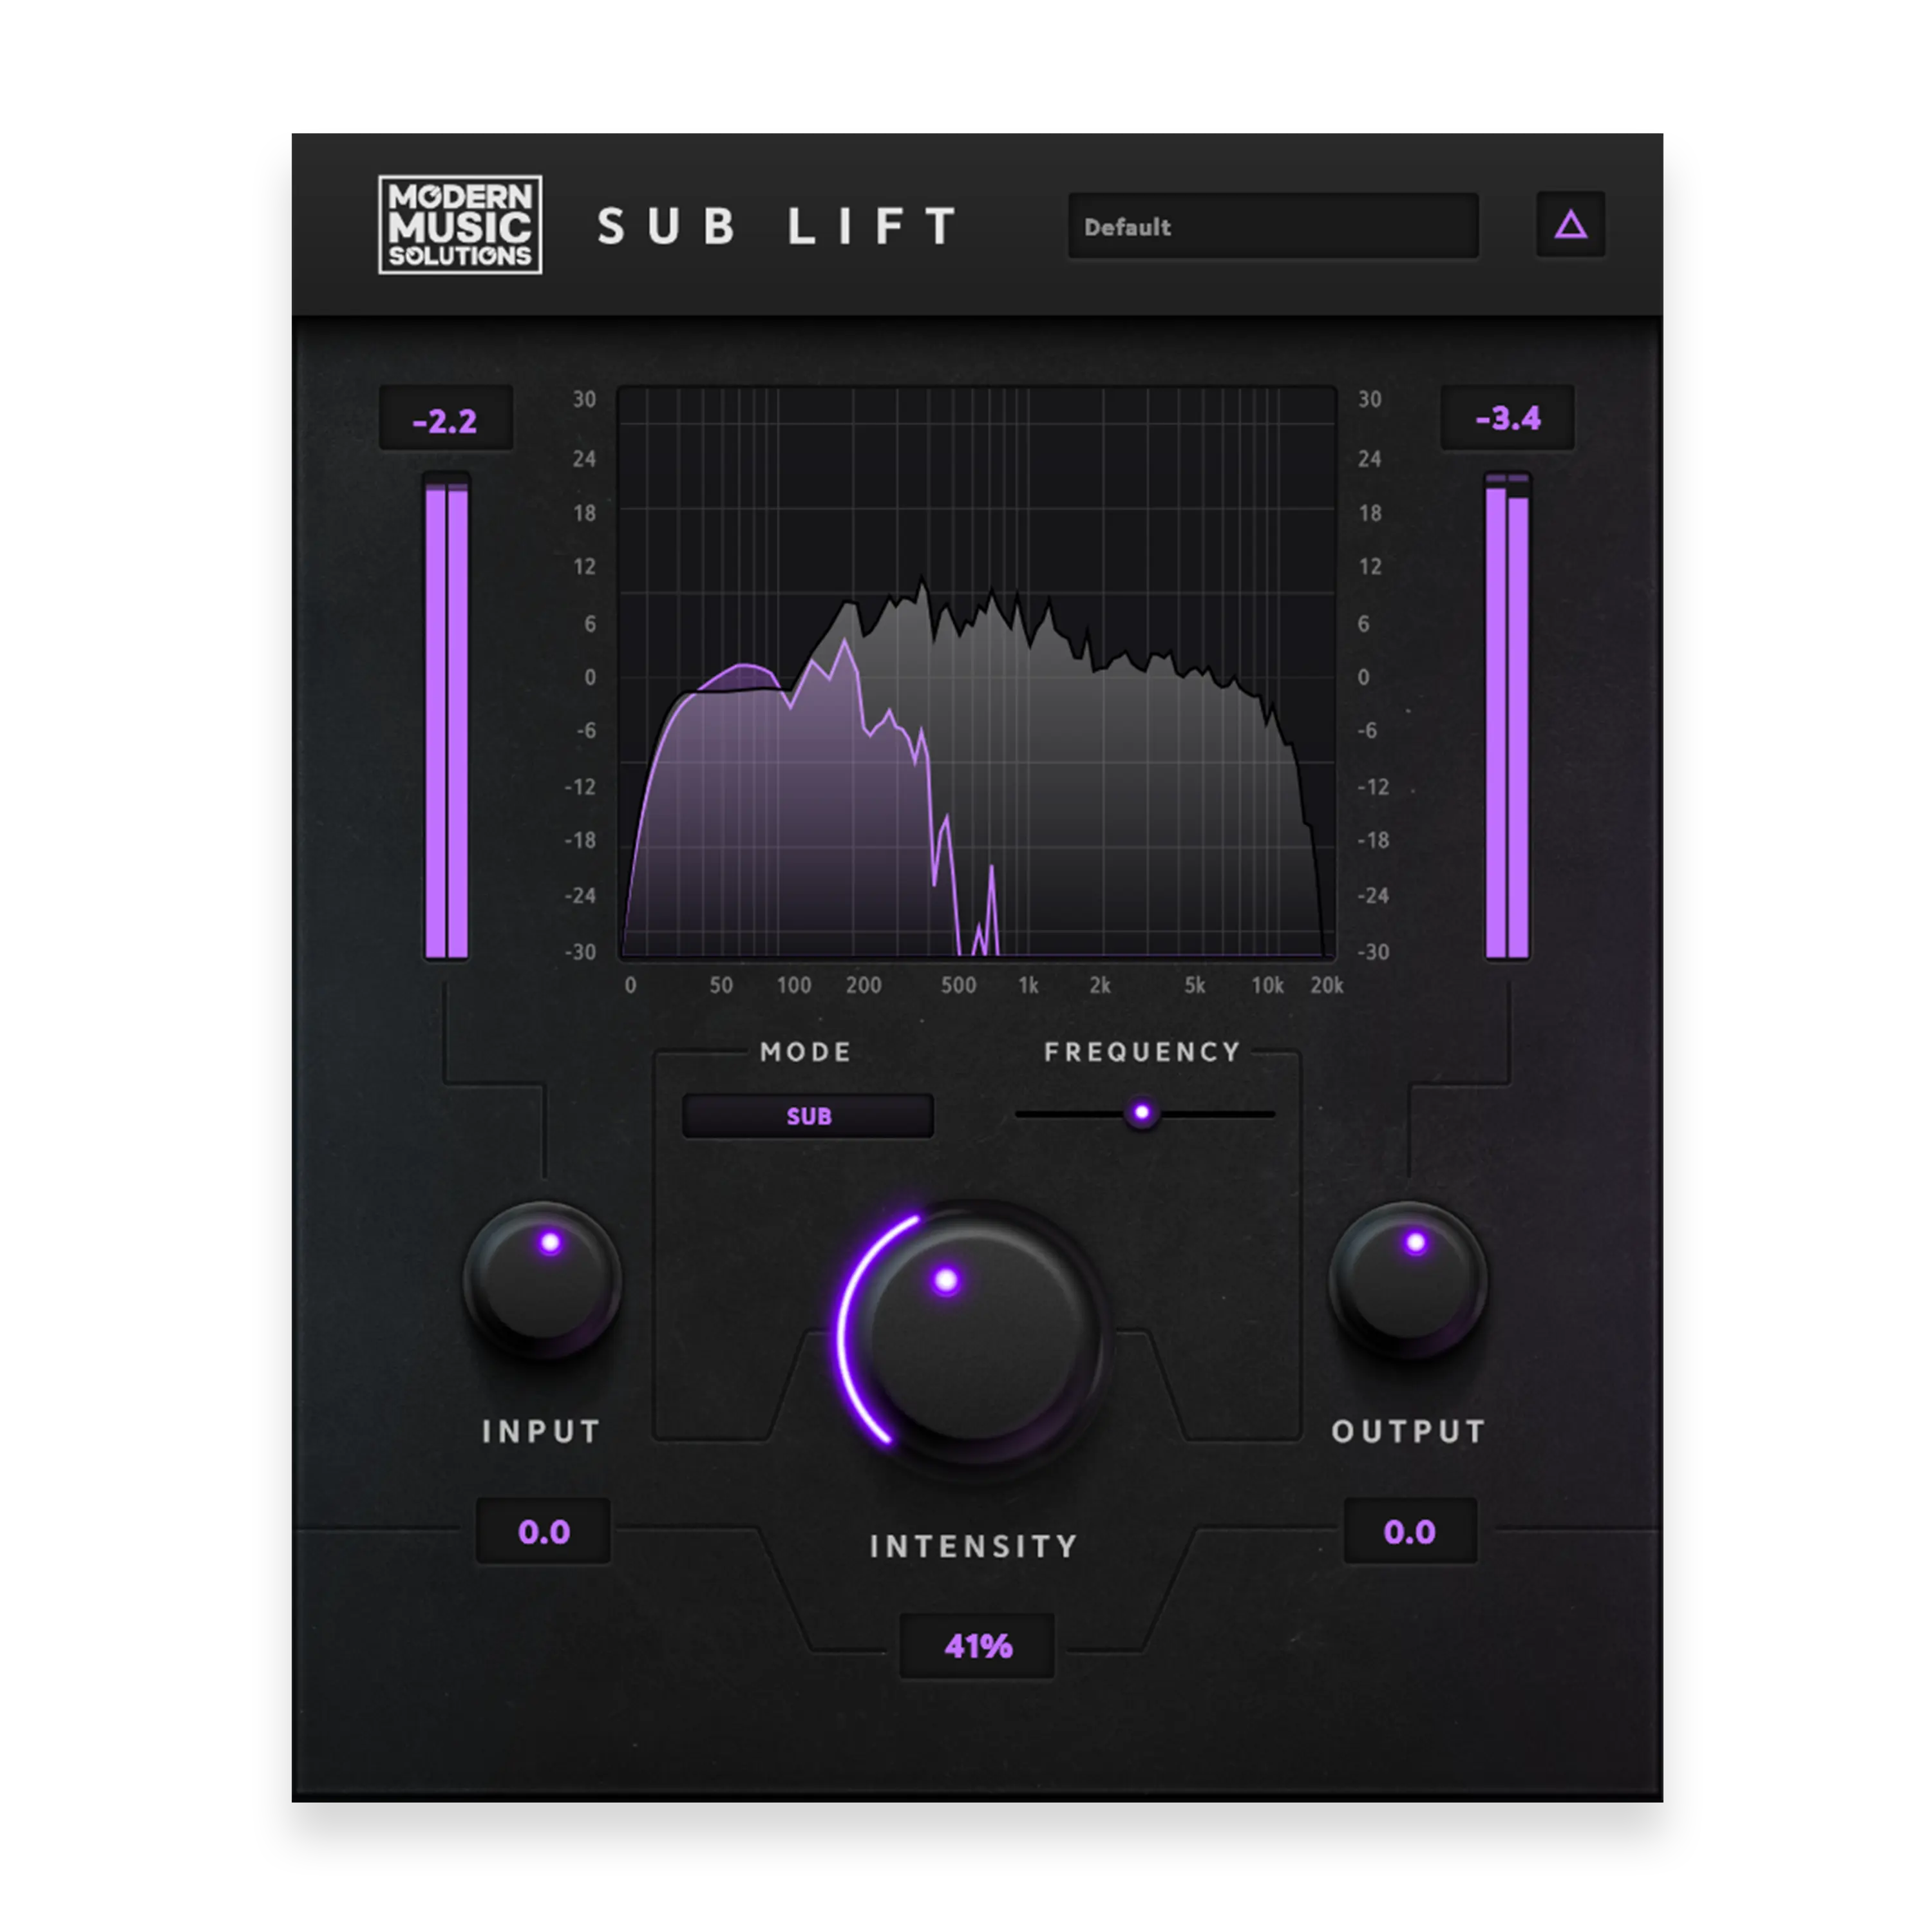The height and width of the screenshot is (1932, 1932).
Task: Click the Modern Music Solutions logo
Action: pyautogui.click(x=460, y=225)
